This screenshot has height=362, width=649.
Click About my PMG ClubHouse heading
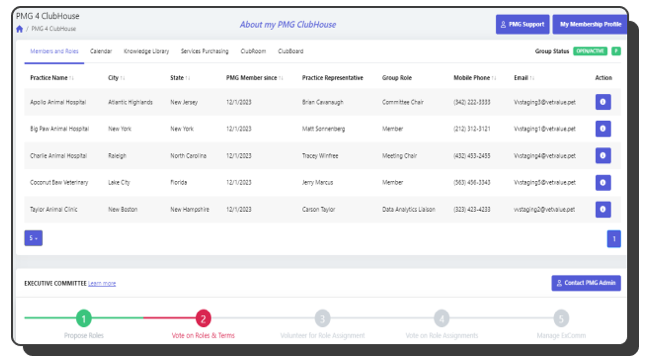(288, 25)
